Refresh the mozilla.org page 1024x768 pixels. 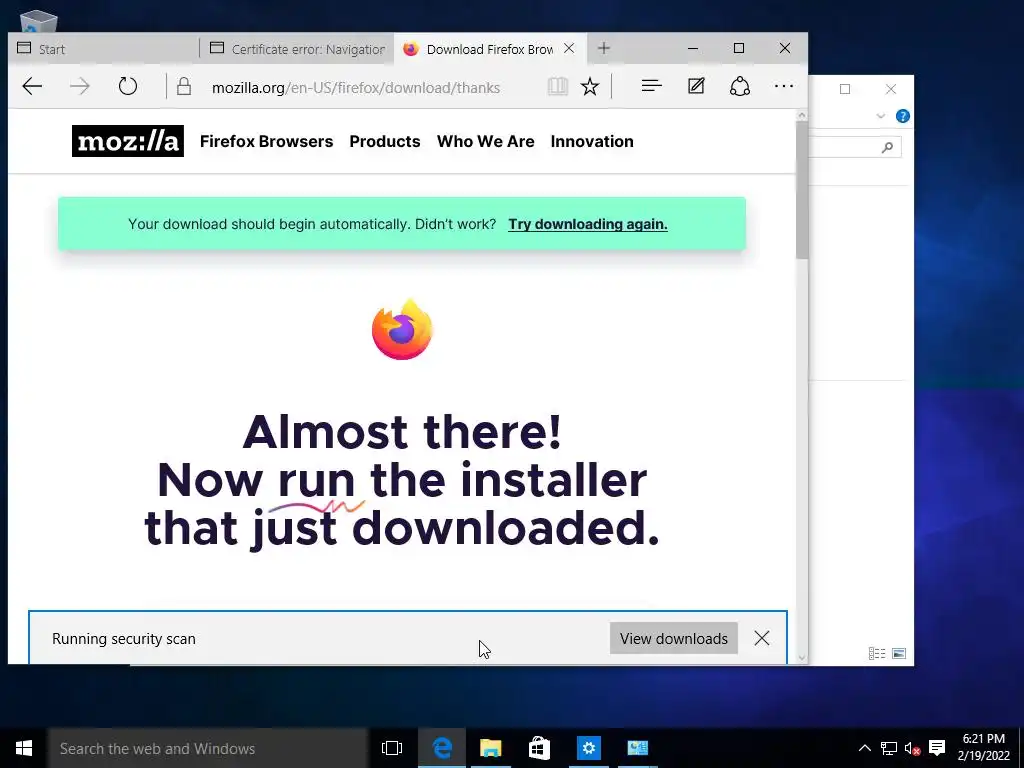(127, 86)
